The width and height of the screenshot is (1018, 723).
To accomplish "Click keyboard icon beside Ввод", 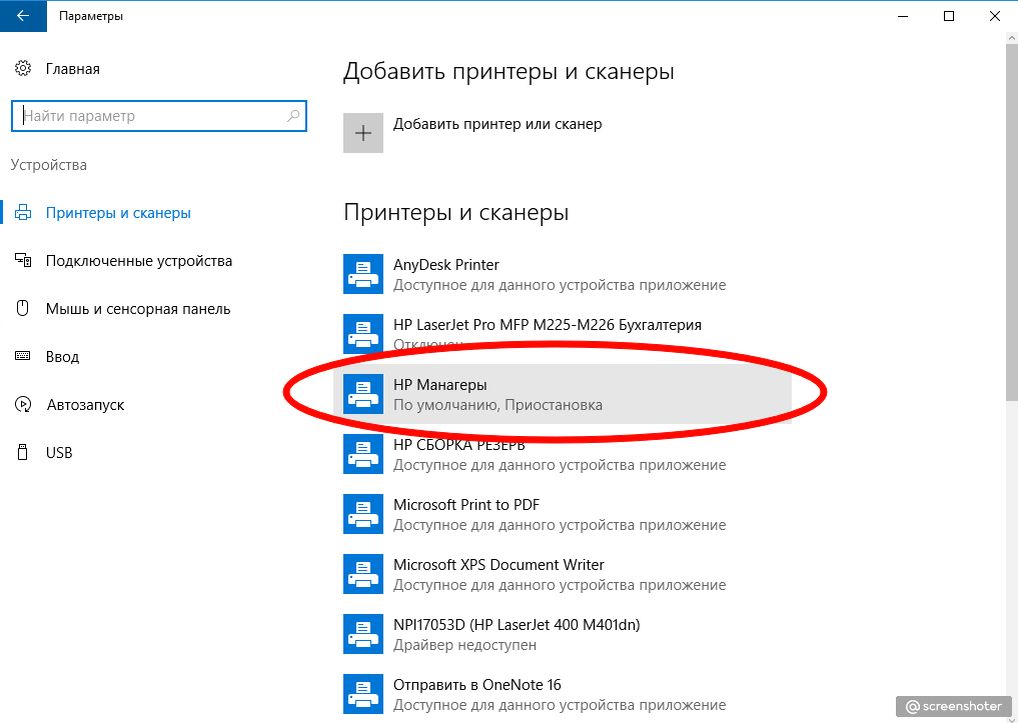I will tap(23, 356).
